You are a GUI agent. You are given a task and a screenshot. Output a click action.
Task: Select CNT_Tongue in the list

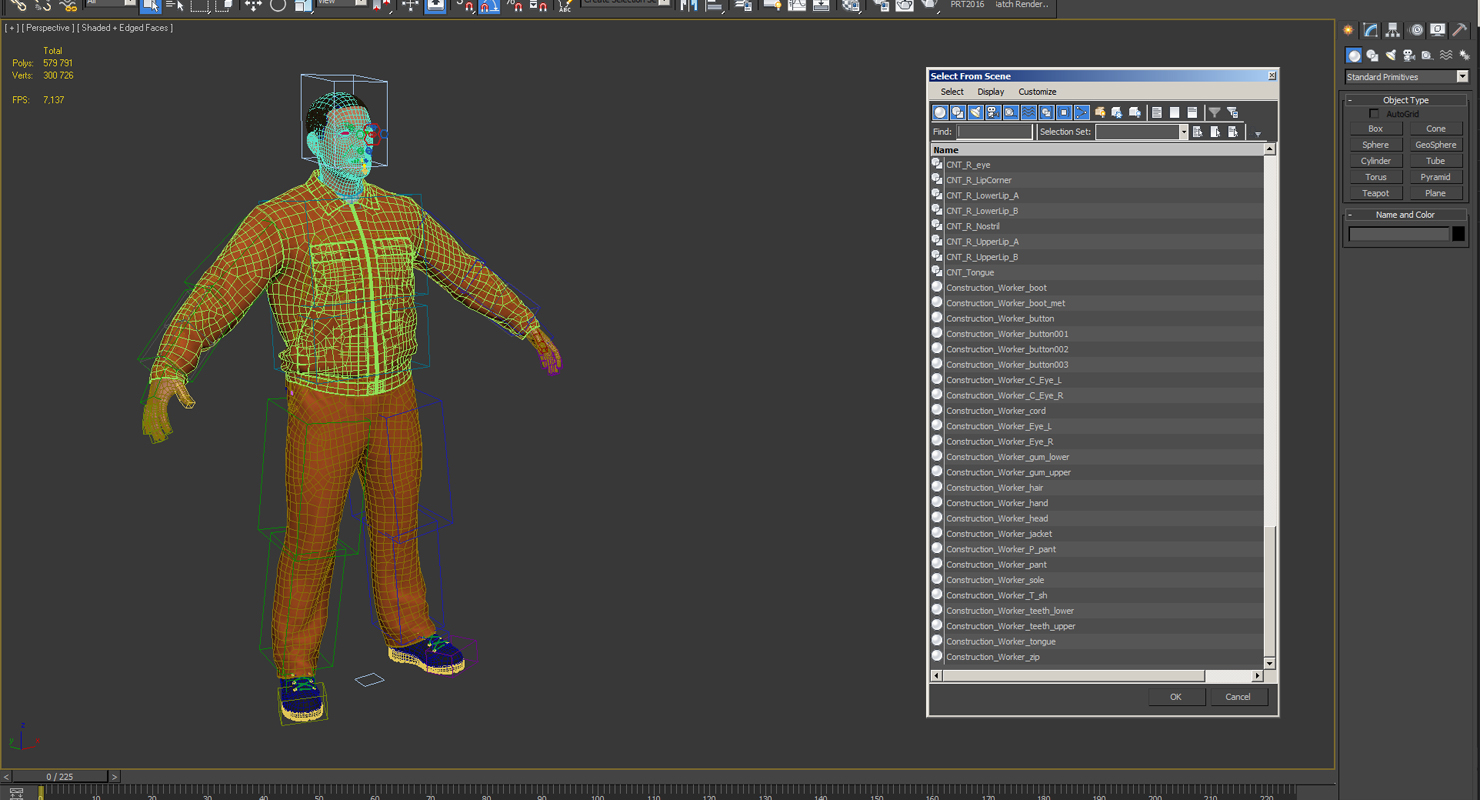tap(1097, 272)
